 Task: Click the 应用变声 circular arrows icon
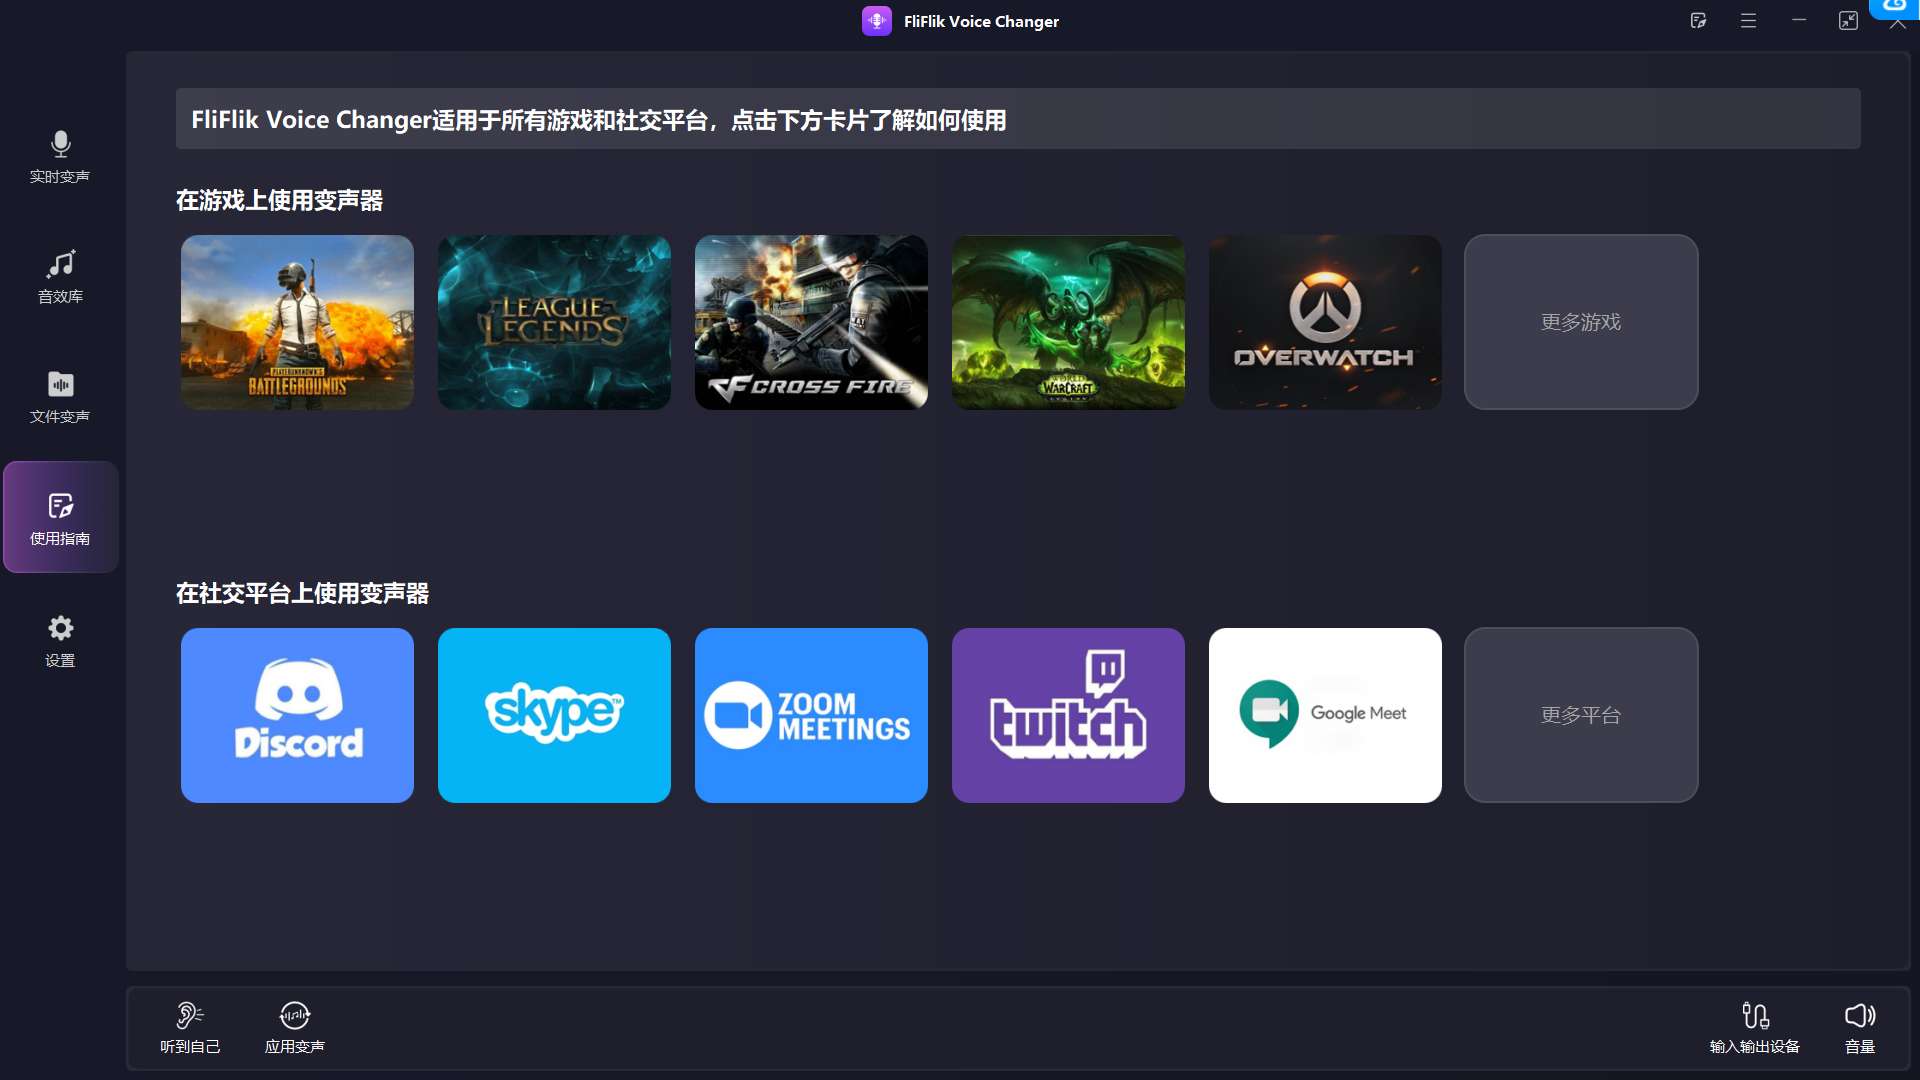pos(294,1015)
